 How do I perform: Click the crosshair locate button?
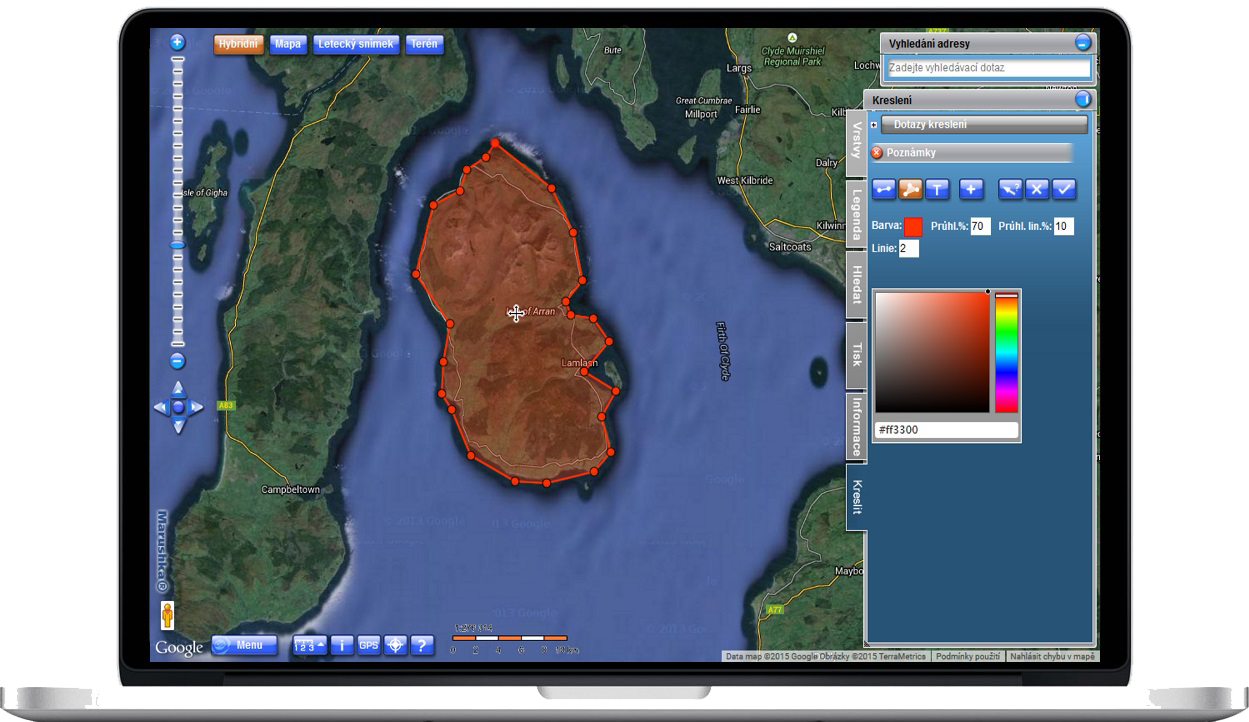pyautogui.click(x=396, y=646)
